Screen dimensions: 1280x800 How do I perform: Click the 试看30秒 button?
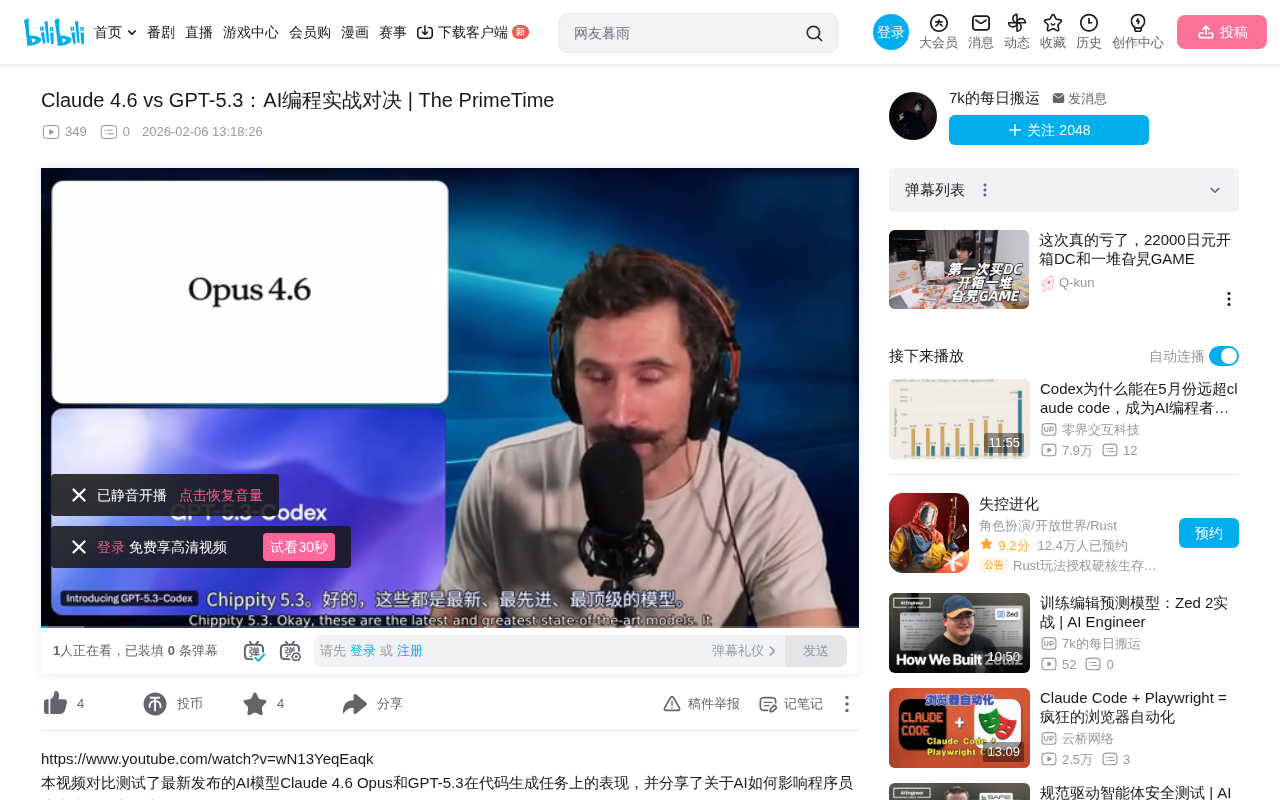pos(299,547)
